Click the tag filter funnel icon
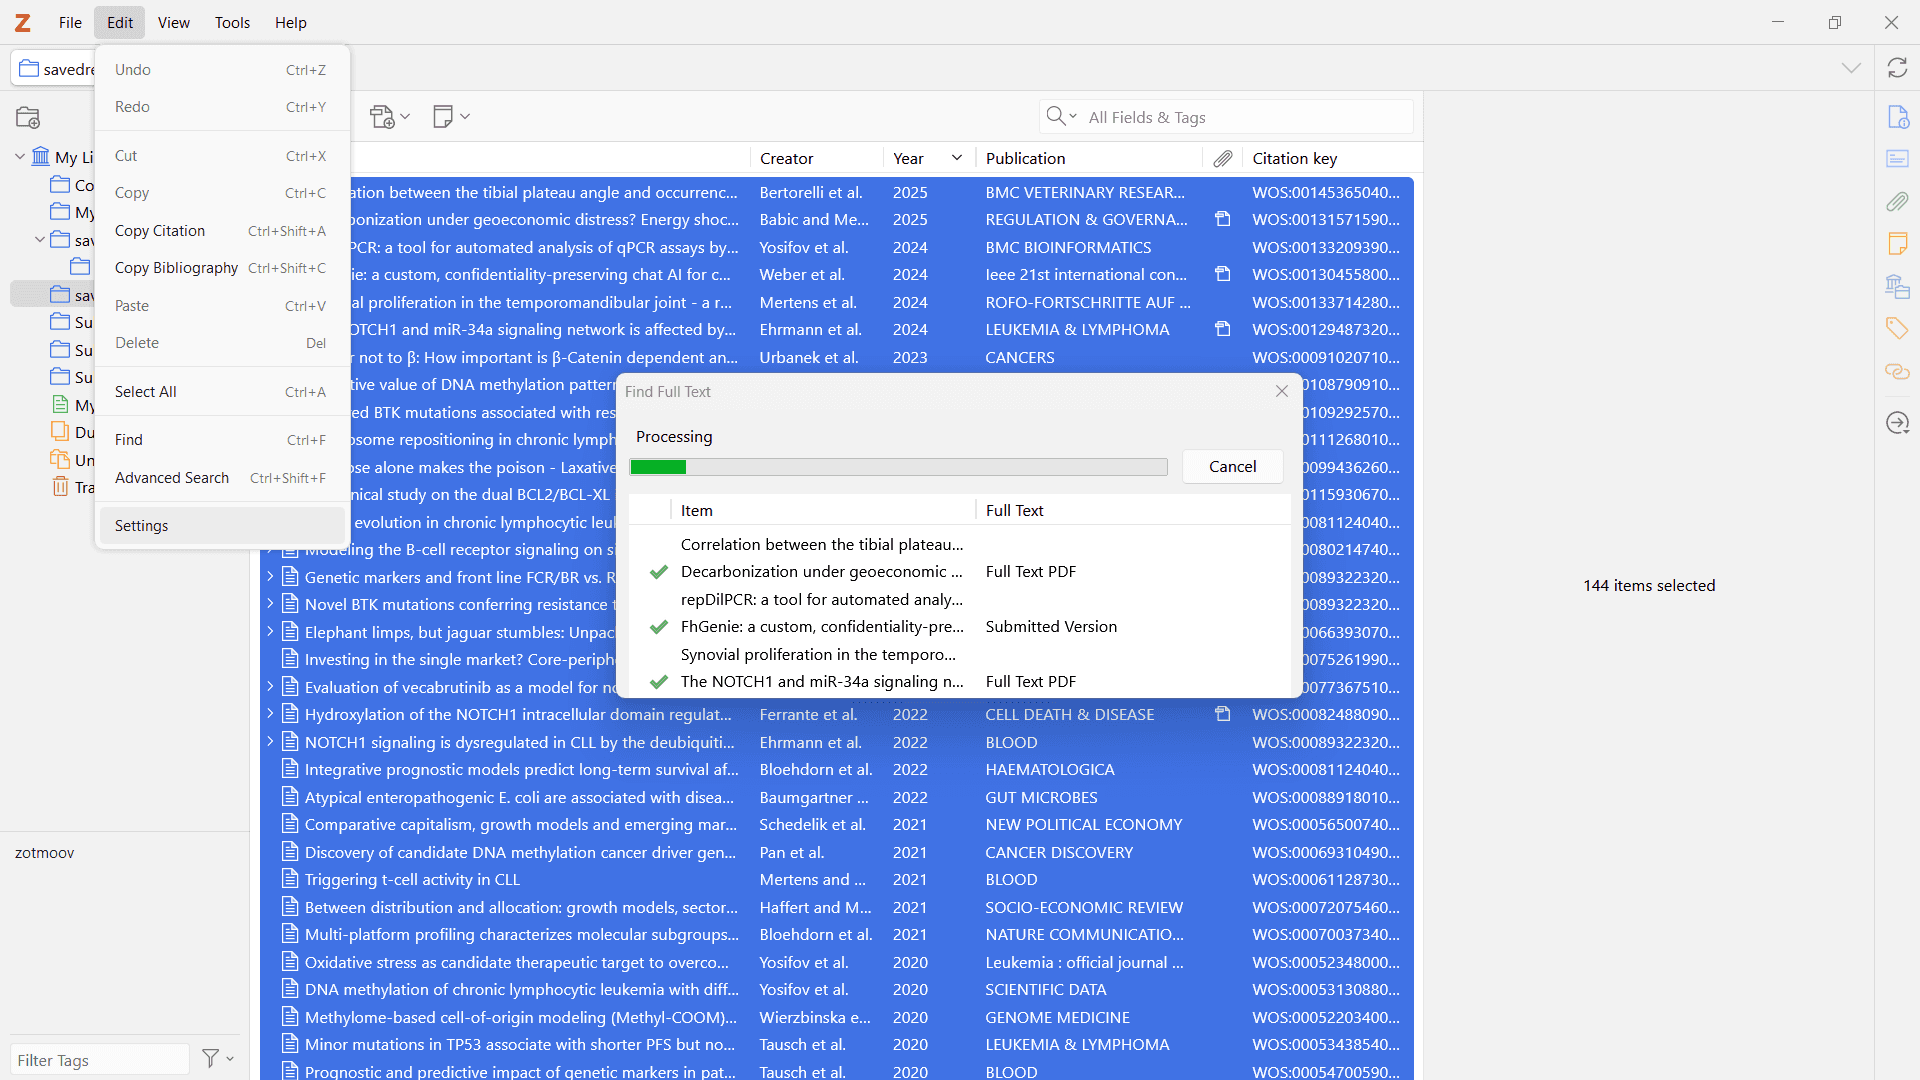The width and height of the screenshot is (1920, 1080). tap(217, 1058)
